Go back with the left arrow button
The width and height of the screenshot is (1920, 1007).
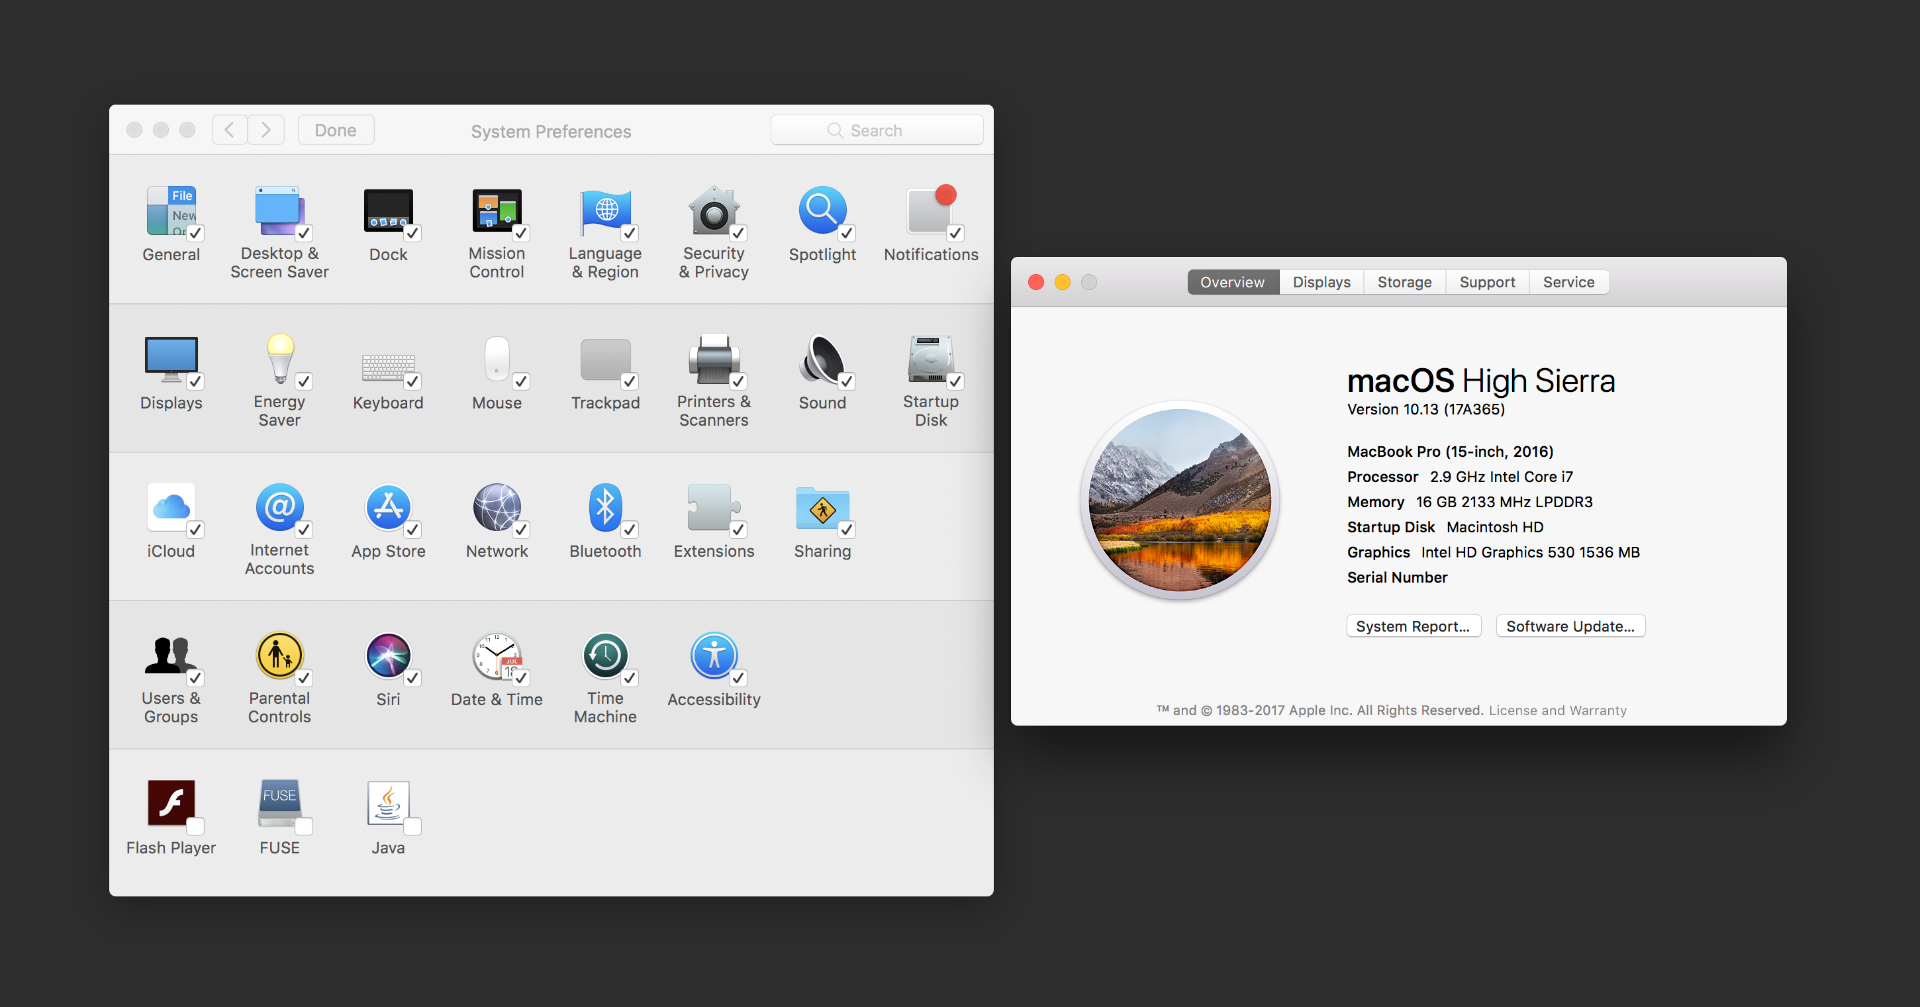(x=230, y=130)
